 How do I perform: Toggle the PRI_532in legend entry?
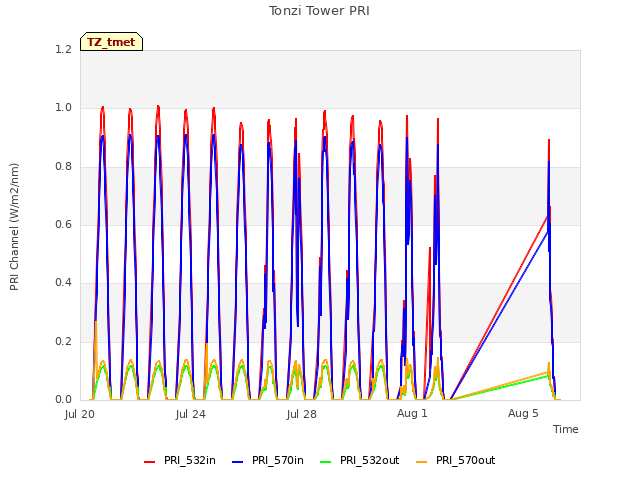(180, 461)
